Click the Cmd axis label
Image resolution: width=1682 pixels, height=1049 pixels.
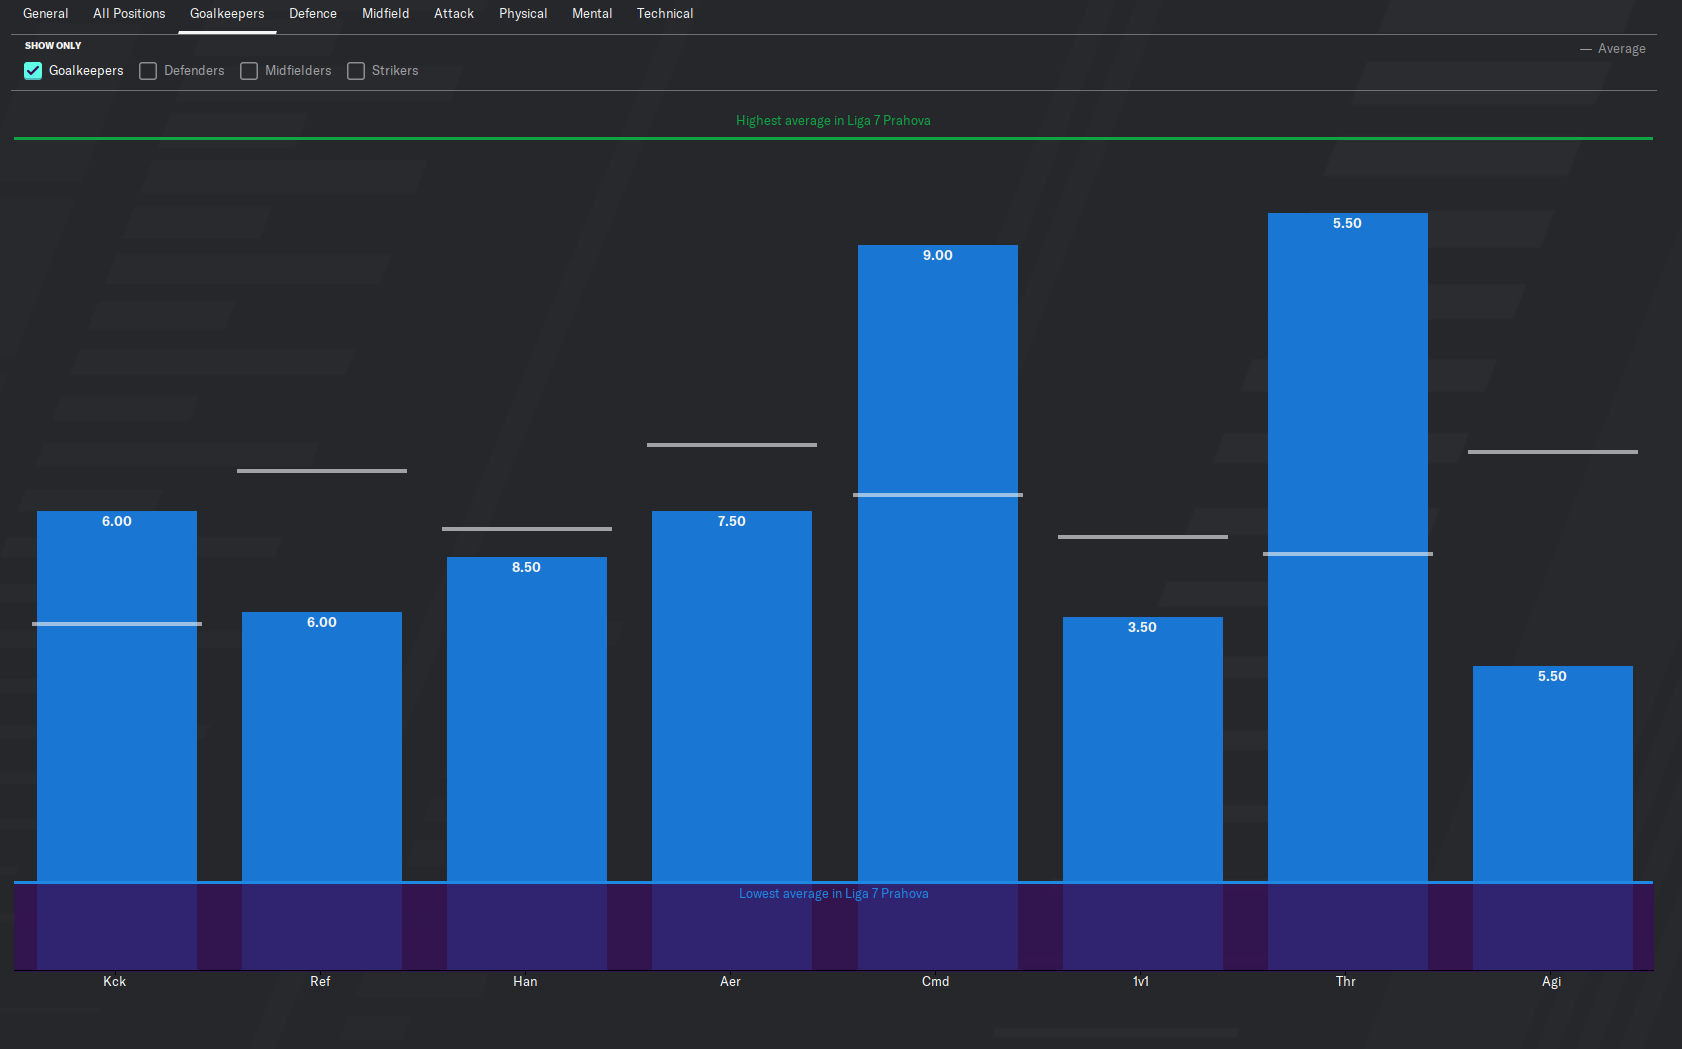click(x=936, y=982)
